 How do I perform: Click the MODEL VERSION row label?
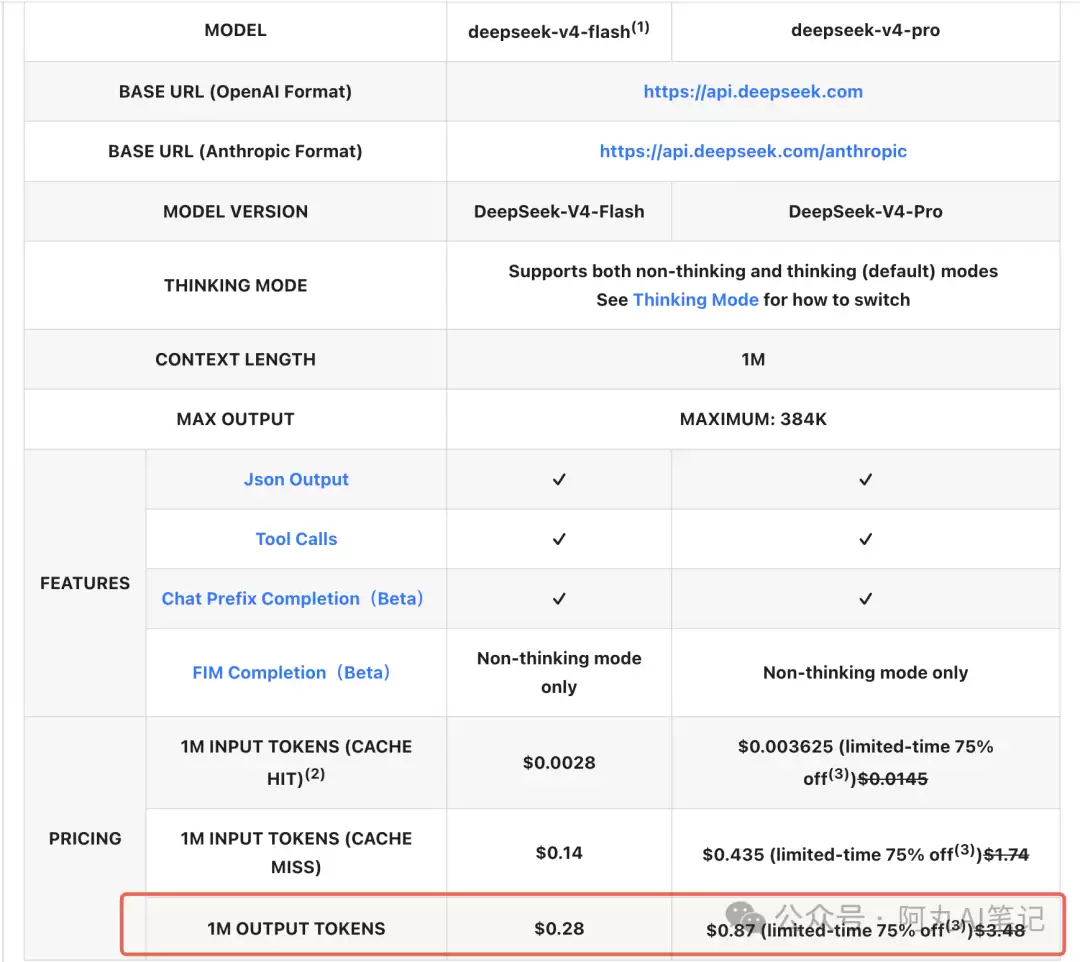point(236,211)
